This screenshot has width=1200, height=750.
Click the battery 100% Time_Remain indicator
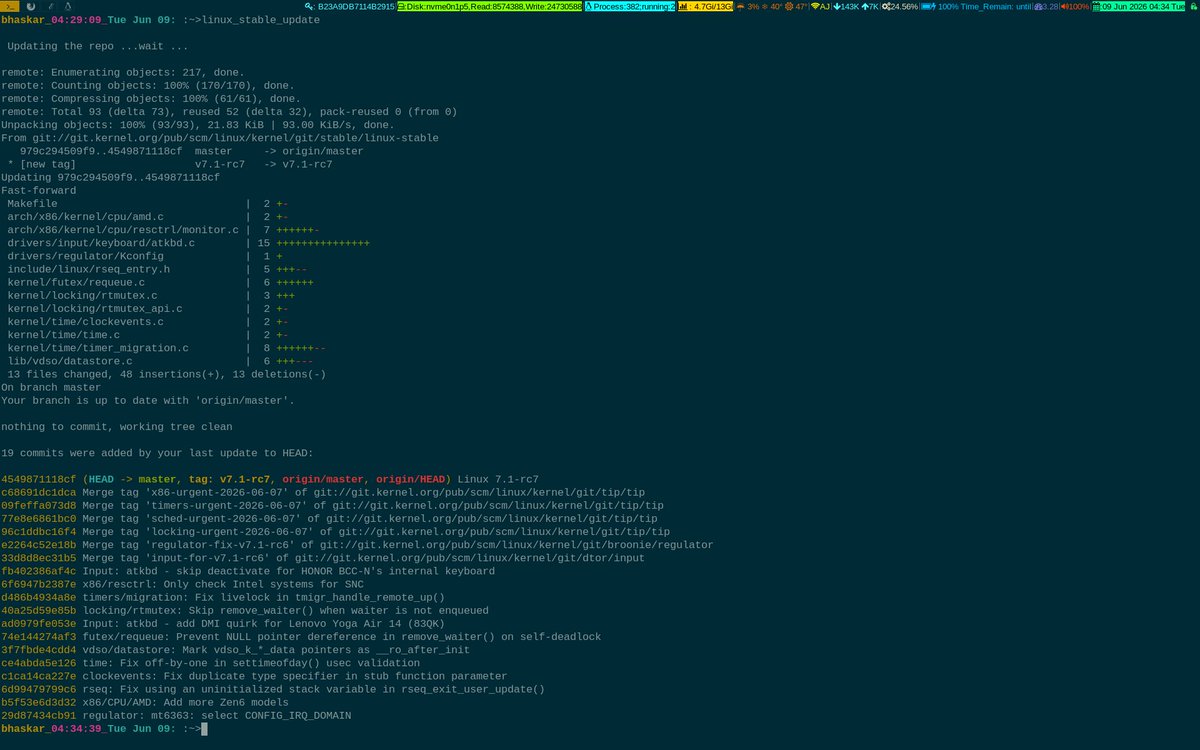click(976, 6)
